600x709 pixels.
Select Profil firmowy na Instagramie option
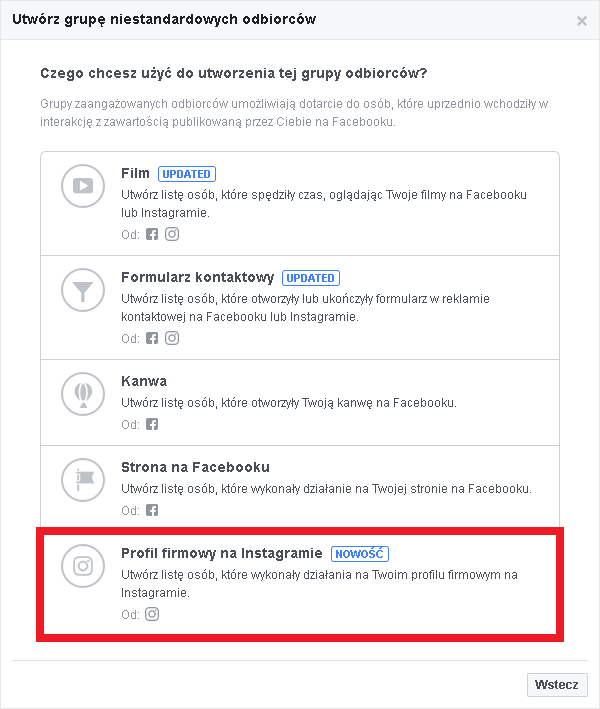222,553
